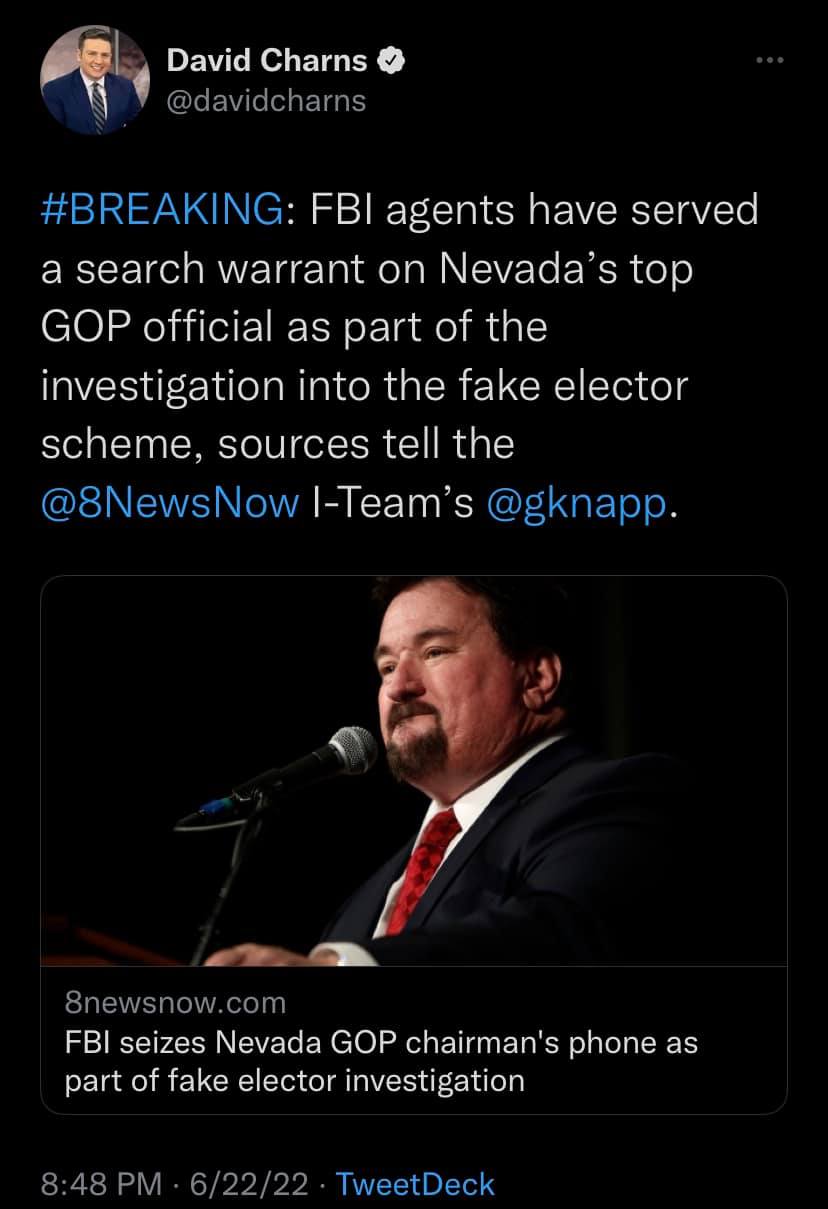The height and width of the screenshot is (1209, 828).
Task: Click the 8:48 PM timestamp
Action: (100, 1184)
